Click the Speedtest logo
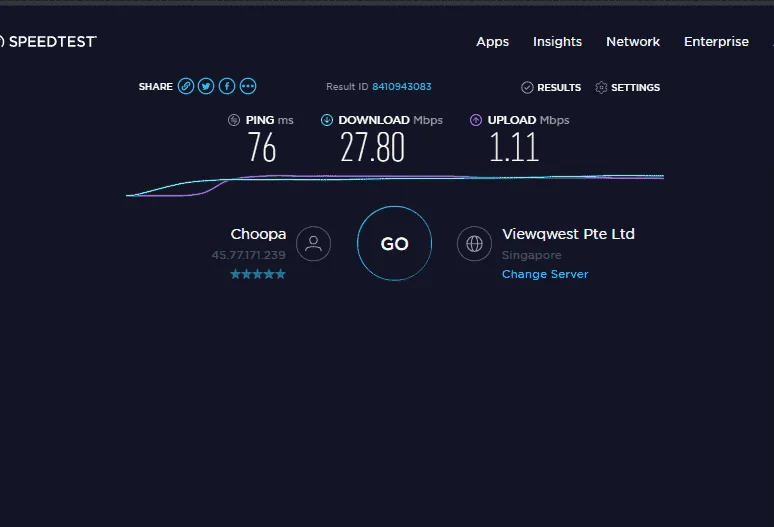This screenshot has width=774, height=527. (x=48, y=41)
